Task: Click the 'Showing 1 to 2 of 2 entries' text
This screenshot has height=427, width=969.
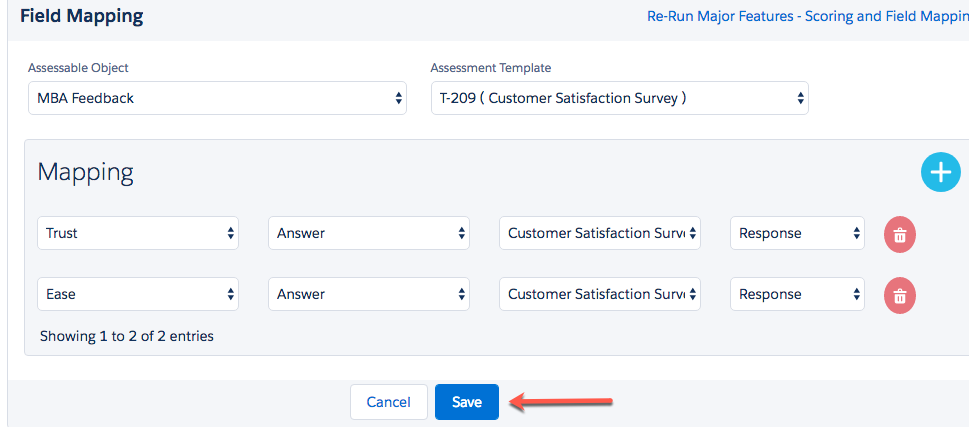Action: click(127, 336)
